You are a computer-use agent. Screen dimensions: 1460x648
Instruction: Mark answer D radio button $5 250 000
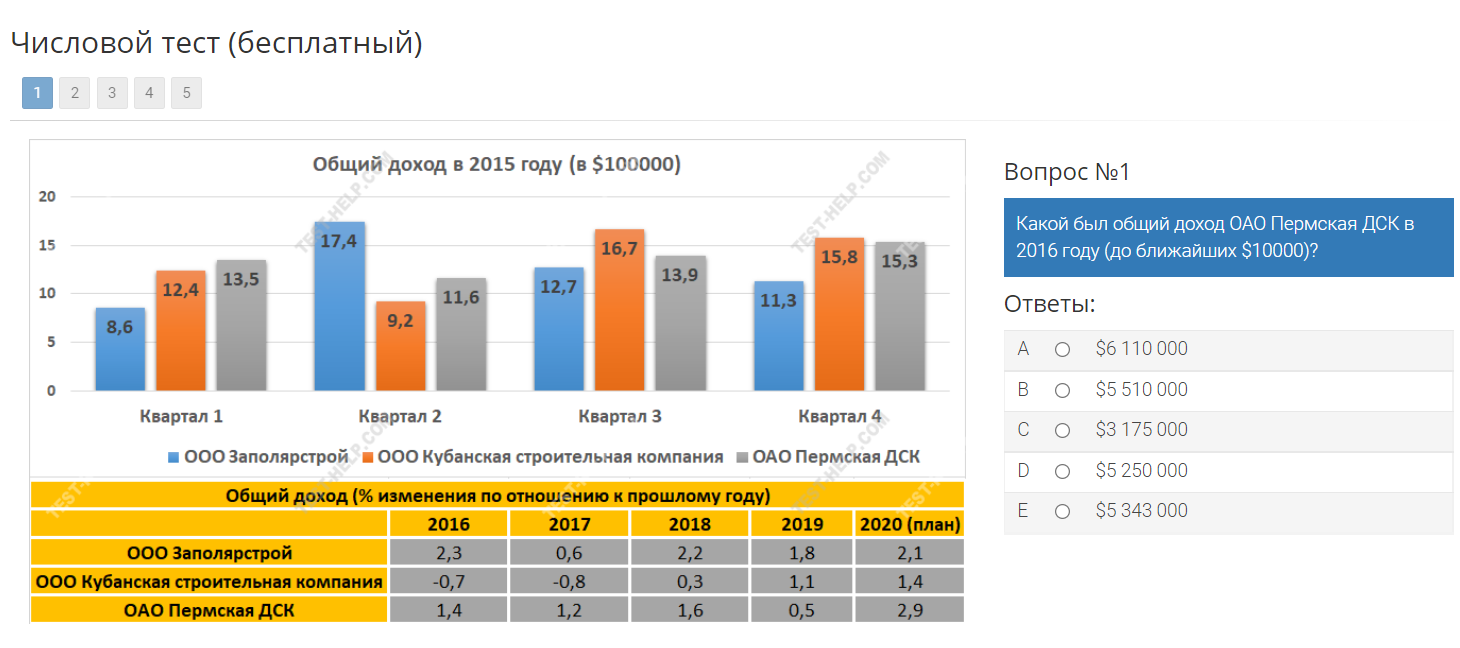pos(1062,471)
